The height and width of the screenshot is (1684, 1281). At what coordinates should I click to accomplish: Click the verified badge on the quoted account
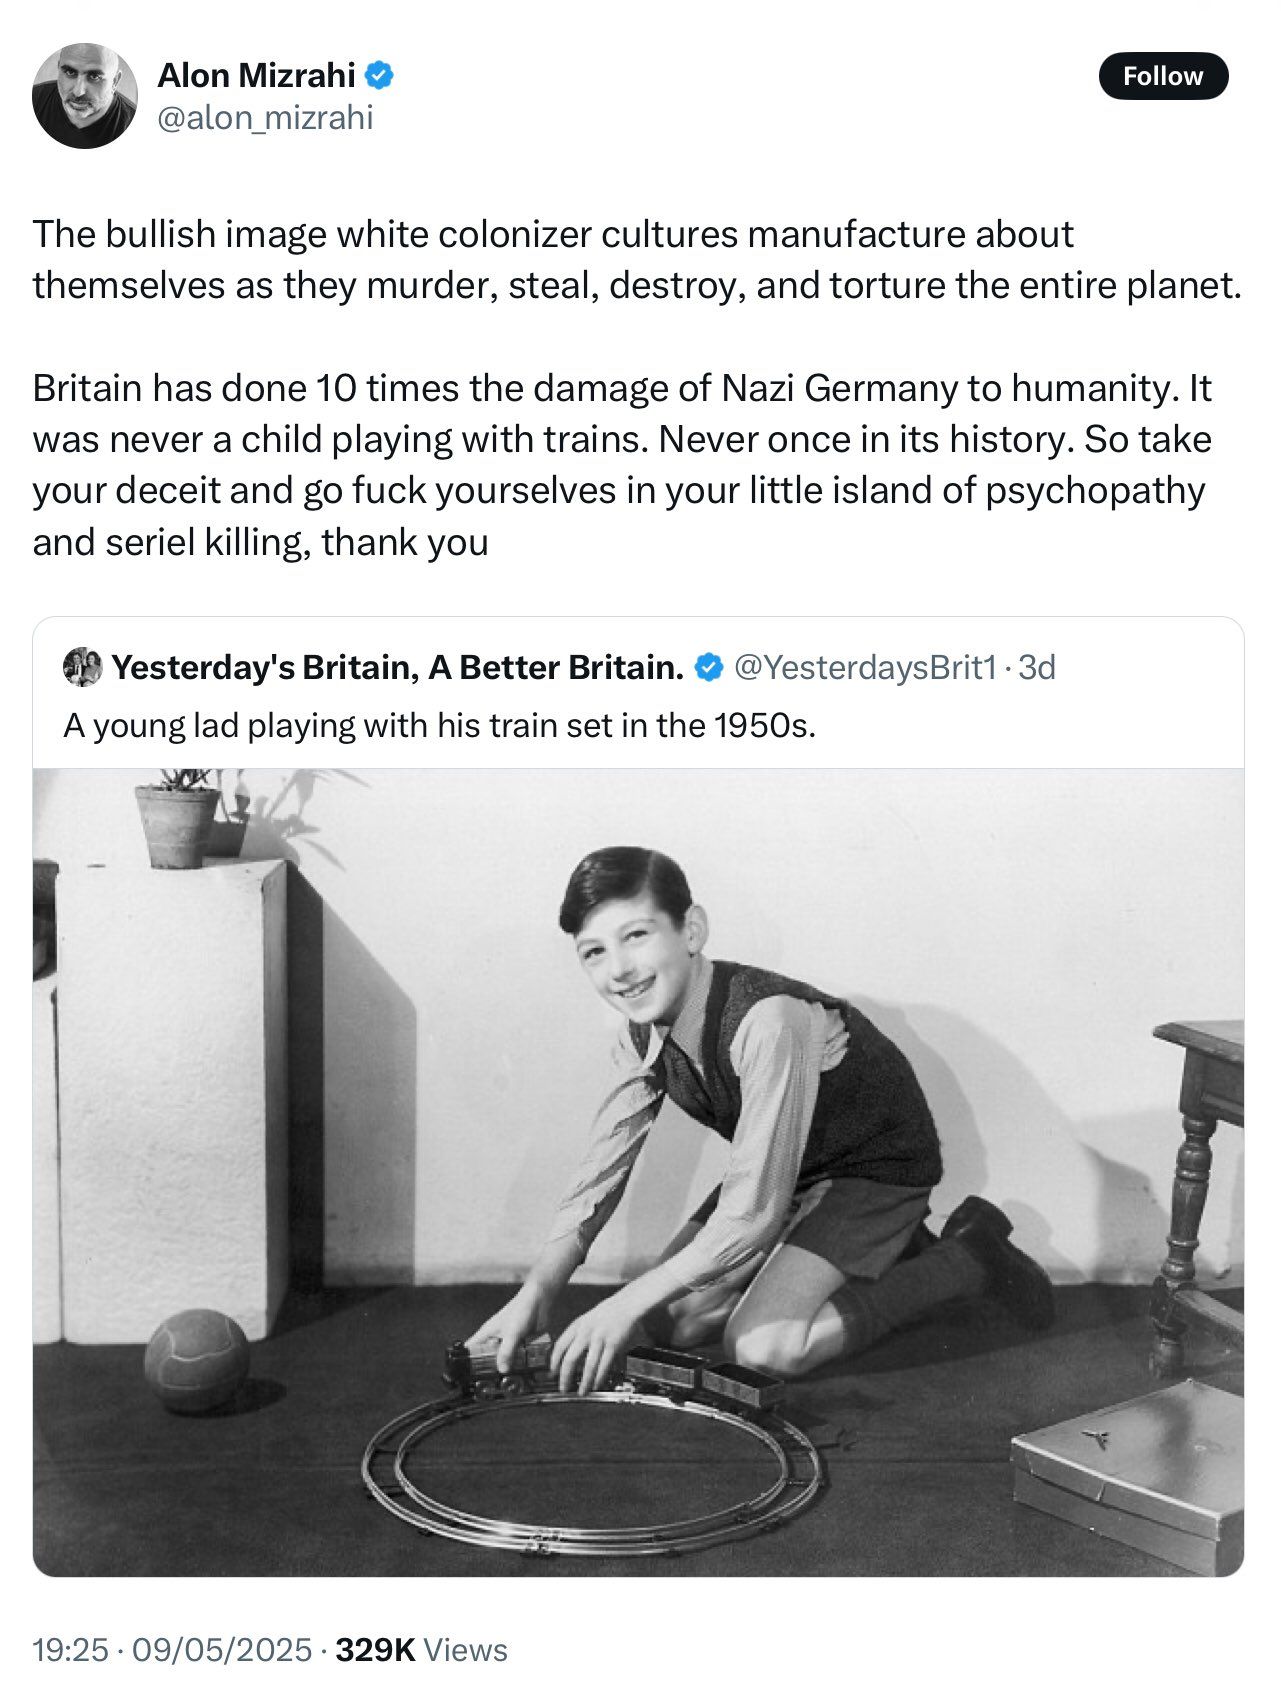[709, 667]
